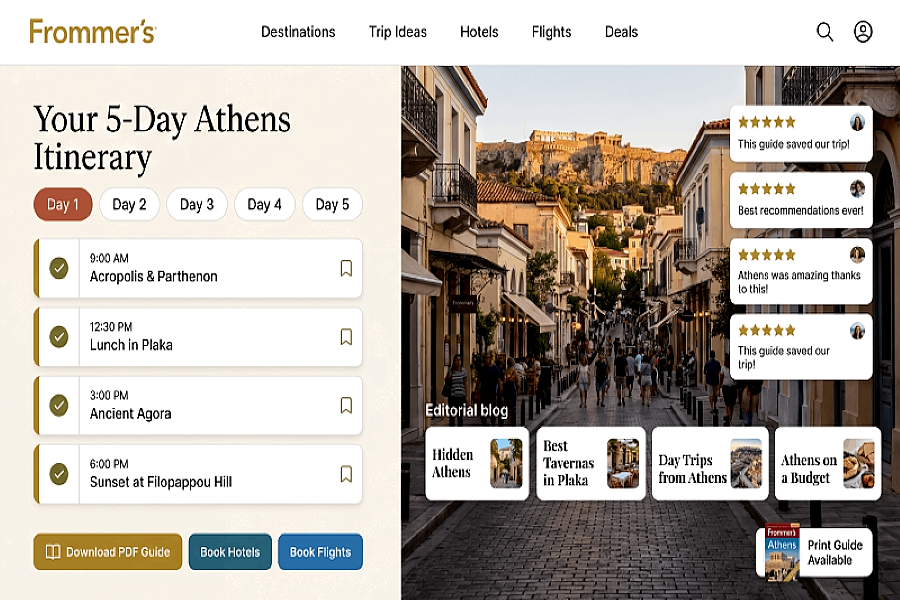
Task: Click the '9:00 AM' time label
Action: 109,258
